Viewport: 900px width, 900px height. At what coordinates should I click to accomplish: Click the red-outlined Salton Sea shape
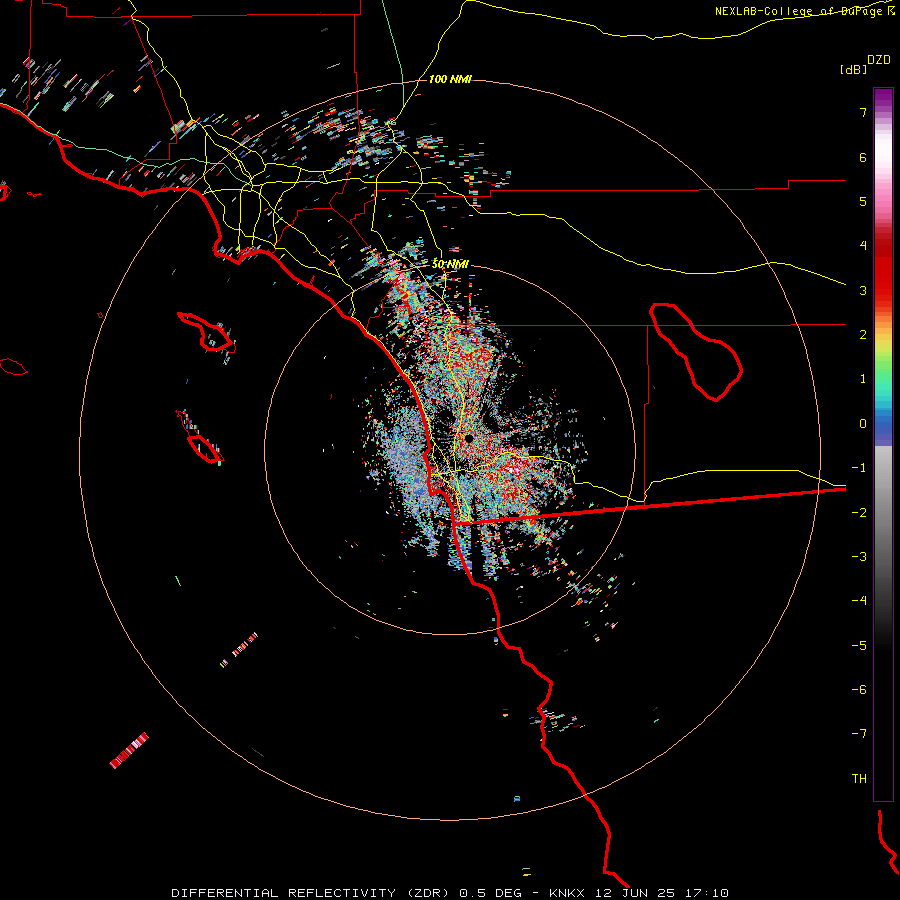(696, 351)
